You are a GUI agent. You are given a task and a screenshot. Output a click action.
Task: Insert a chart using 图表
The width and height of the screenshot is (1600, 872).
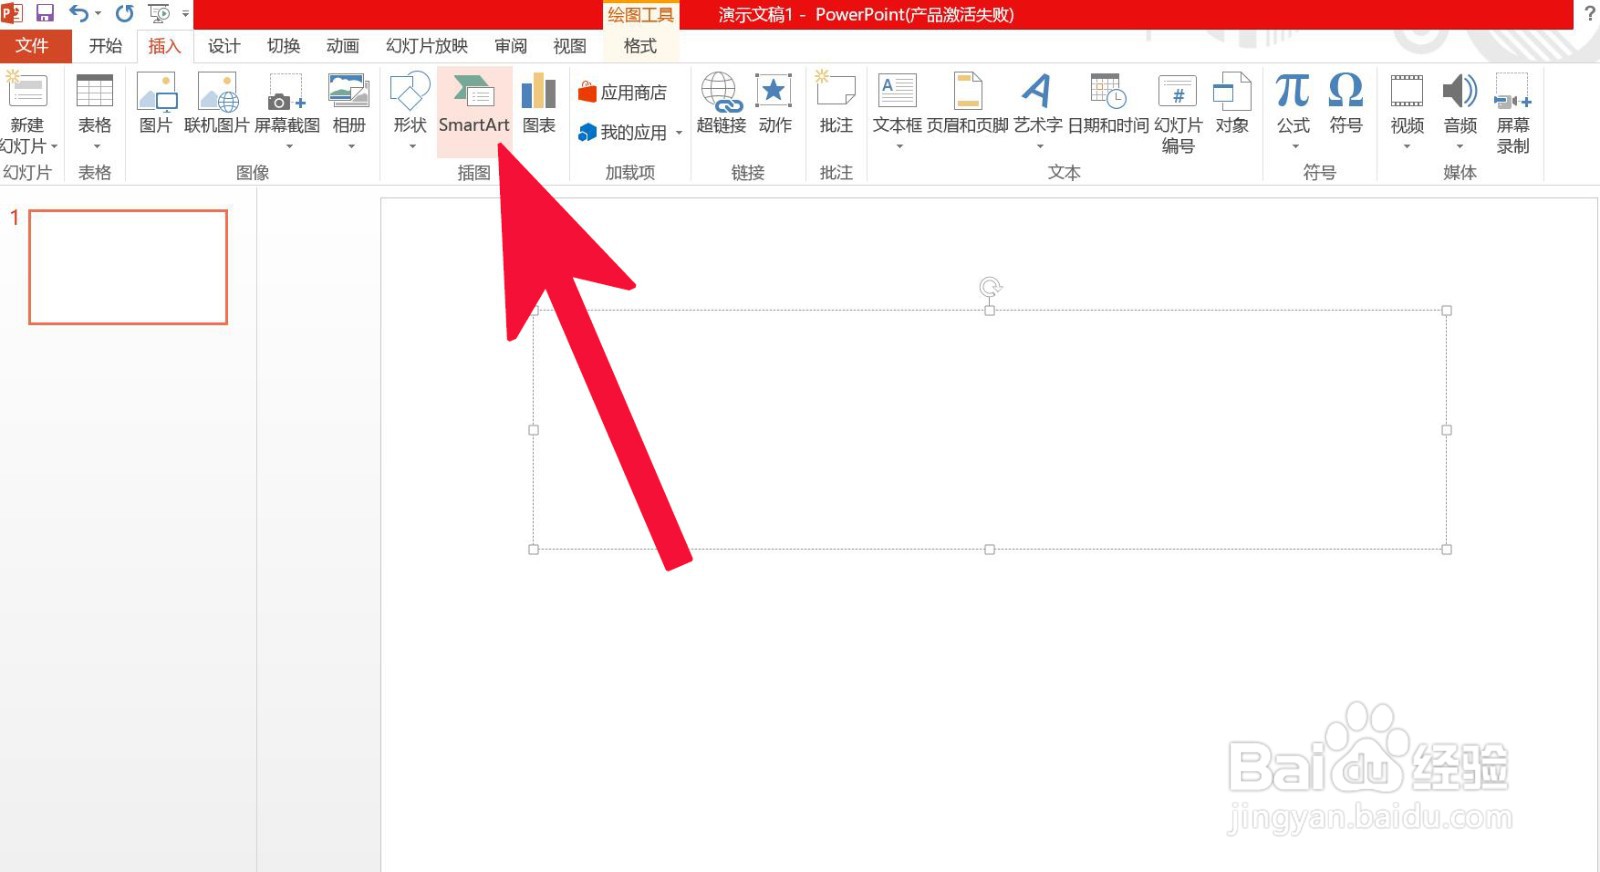pos(539,103)
